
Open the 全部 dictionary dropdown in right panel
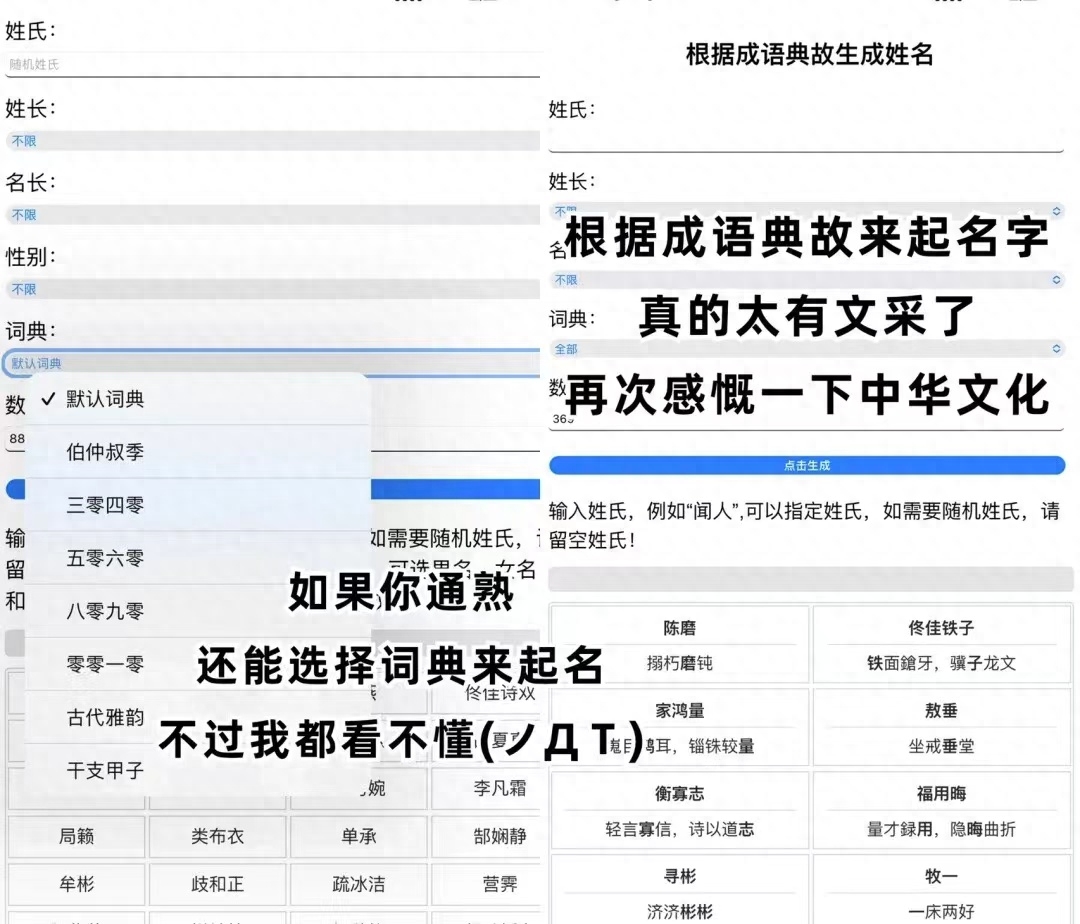[806, 349]
